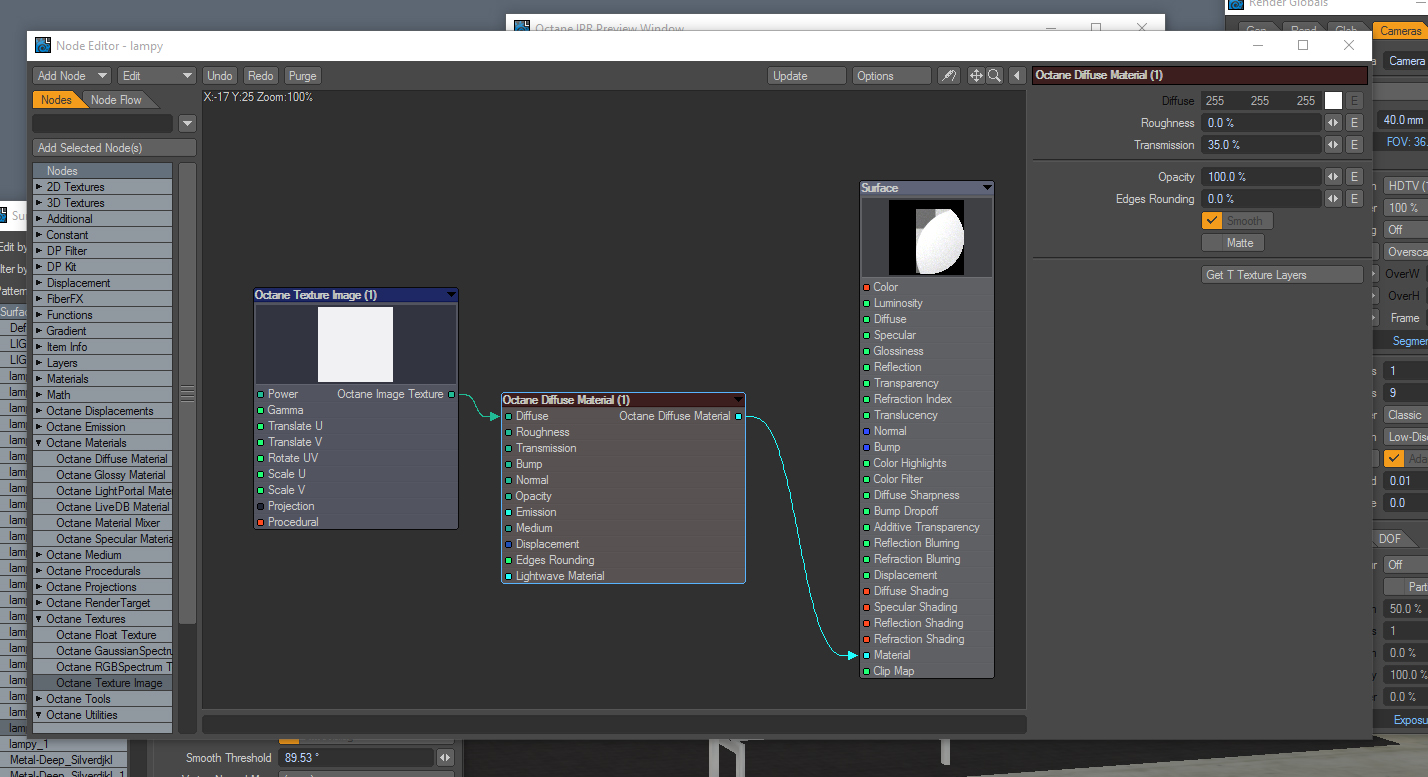This screenshot has height=777, width=1428.
Task: Click Projection input connector on Octane Texture Image
Action: click(x=260, y=506)
